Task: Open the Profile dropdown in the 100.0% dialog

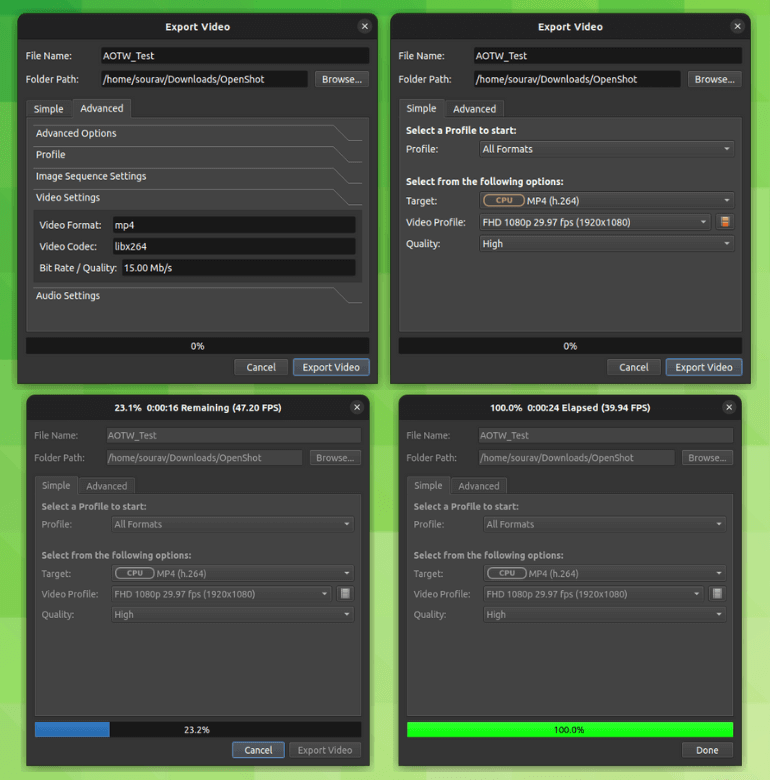Action: [604, 524]
